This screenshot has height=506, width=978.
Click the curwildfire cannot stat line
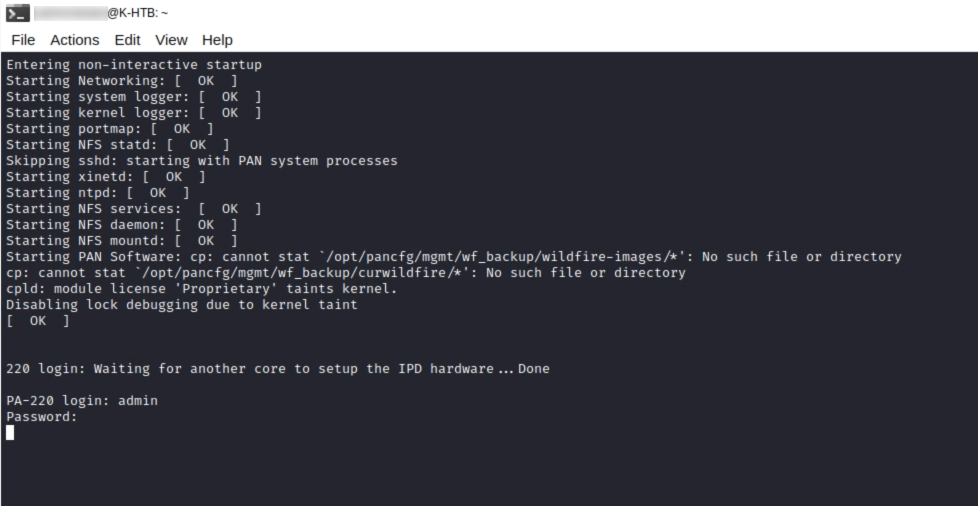point(346,273)
